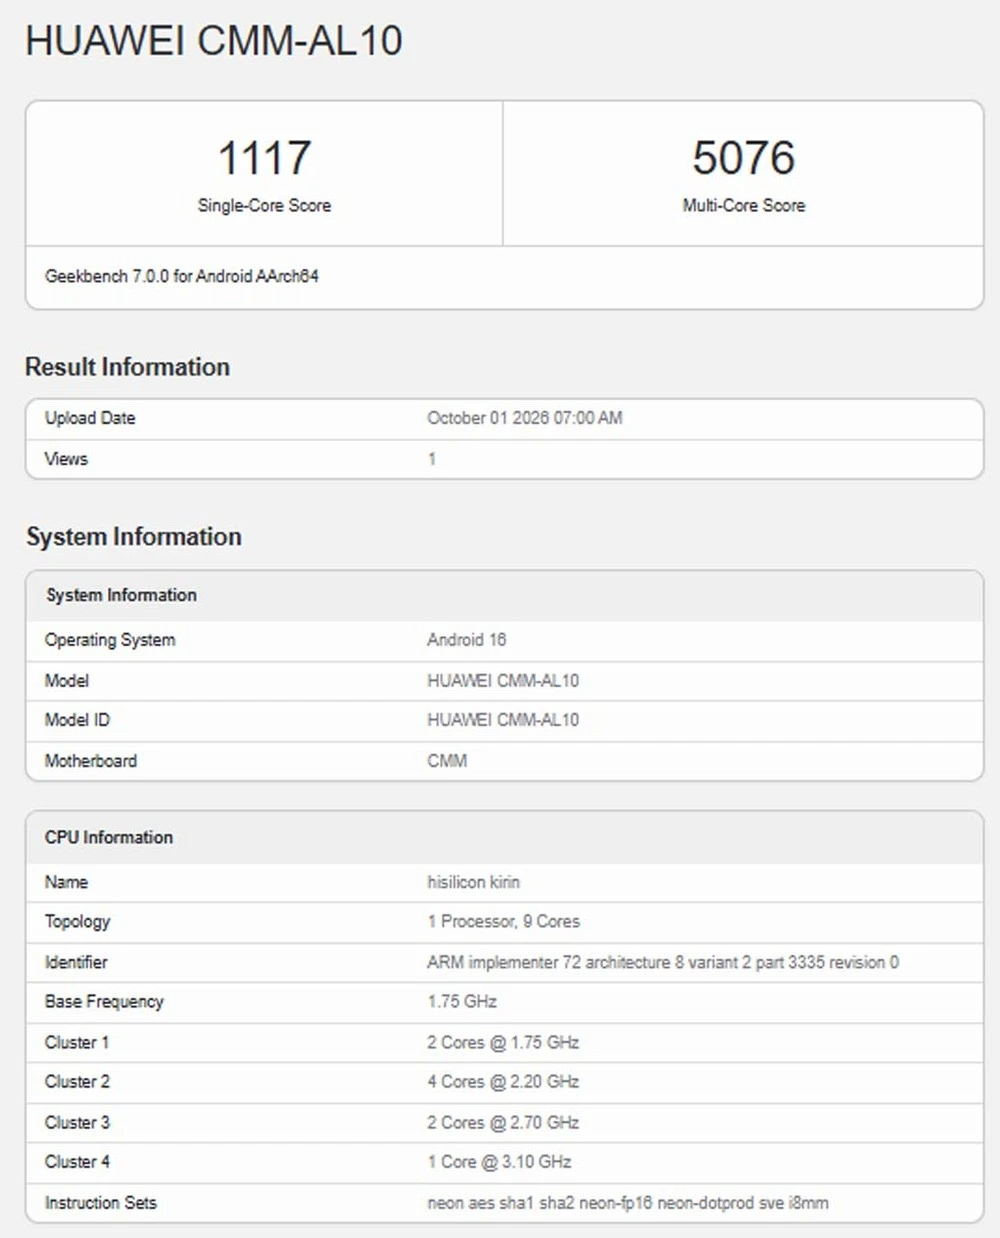Select the Android 16 value
The width and height of the screenshot is (1000, 1238).
click(466, 640)
